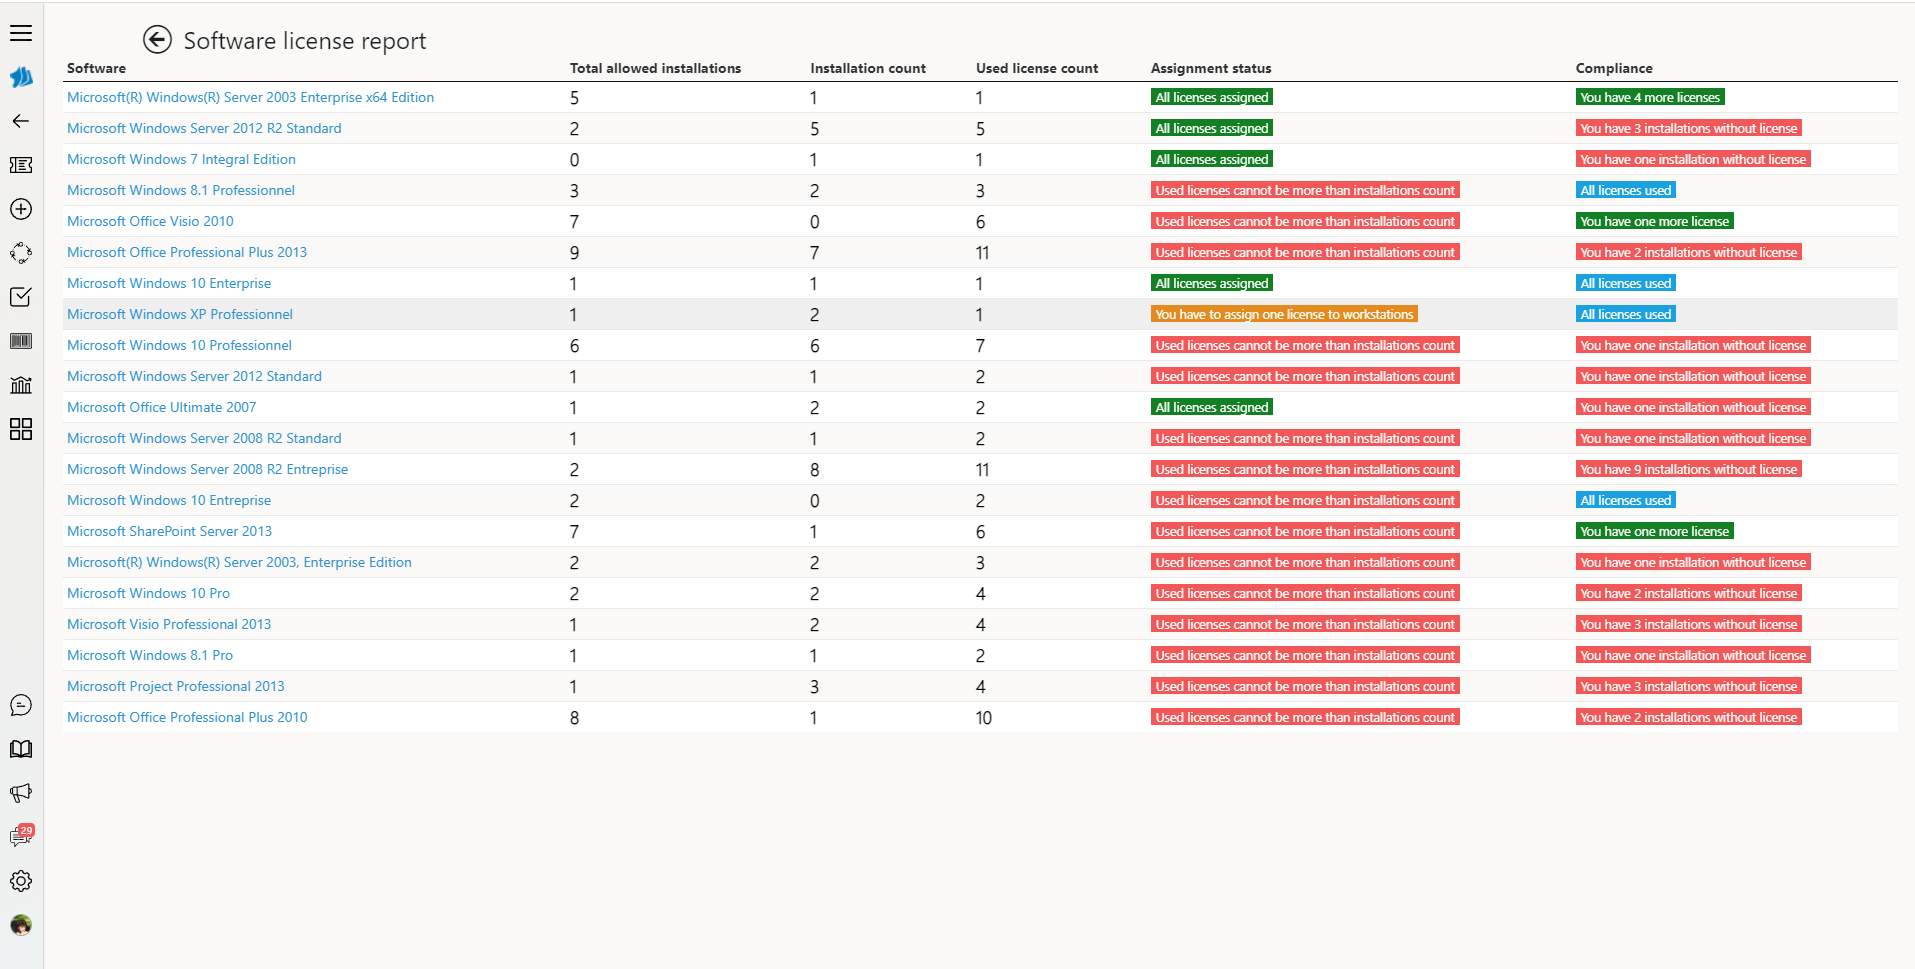The image size is (1915, 969).
Task: Click 'You have to assign one license to workstations'
Action: point(1284,314)
